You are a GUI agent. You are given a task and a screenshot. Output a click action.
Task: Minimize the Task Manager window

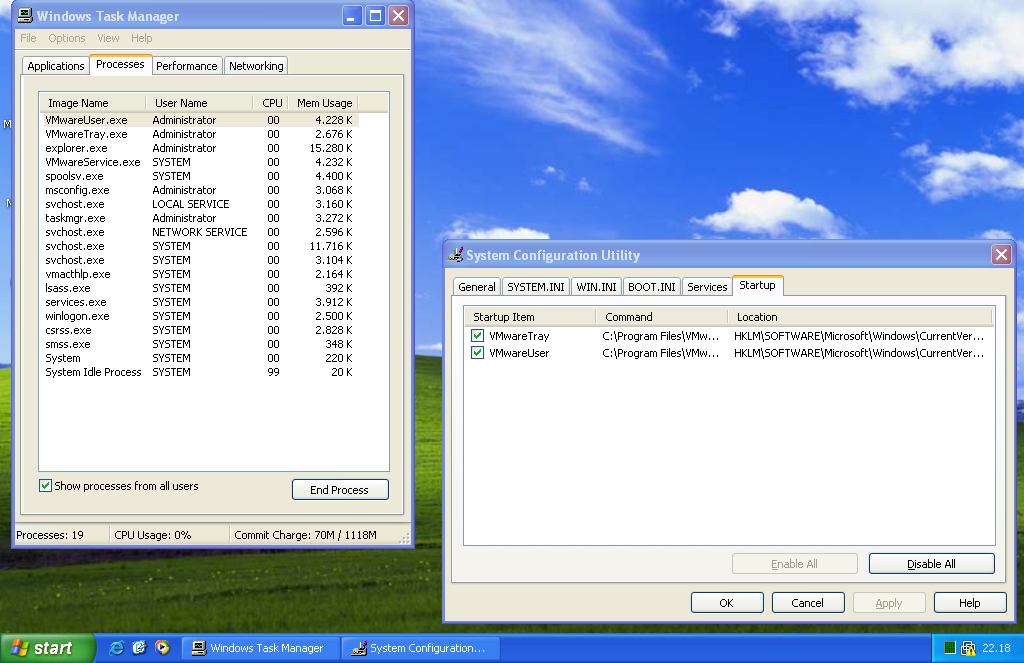(x=352, y=16)
